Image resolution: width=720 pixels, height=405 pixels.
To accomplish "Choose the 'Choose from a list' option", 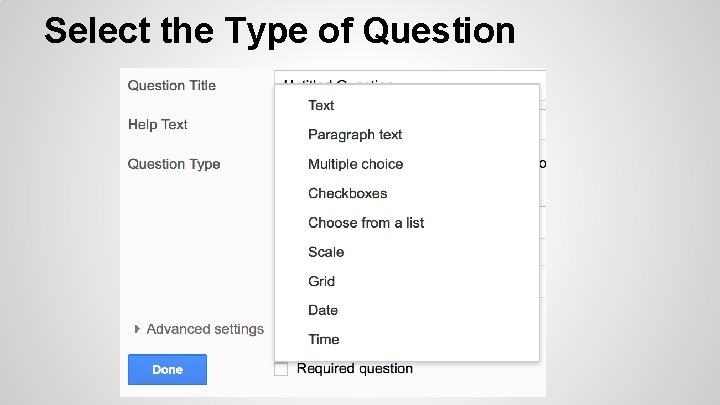I will [x=366, y=222].
